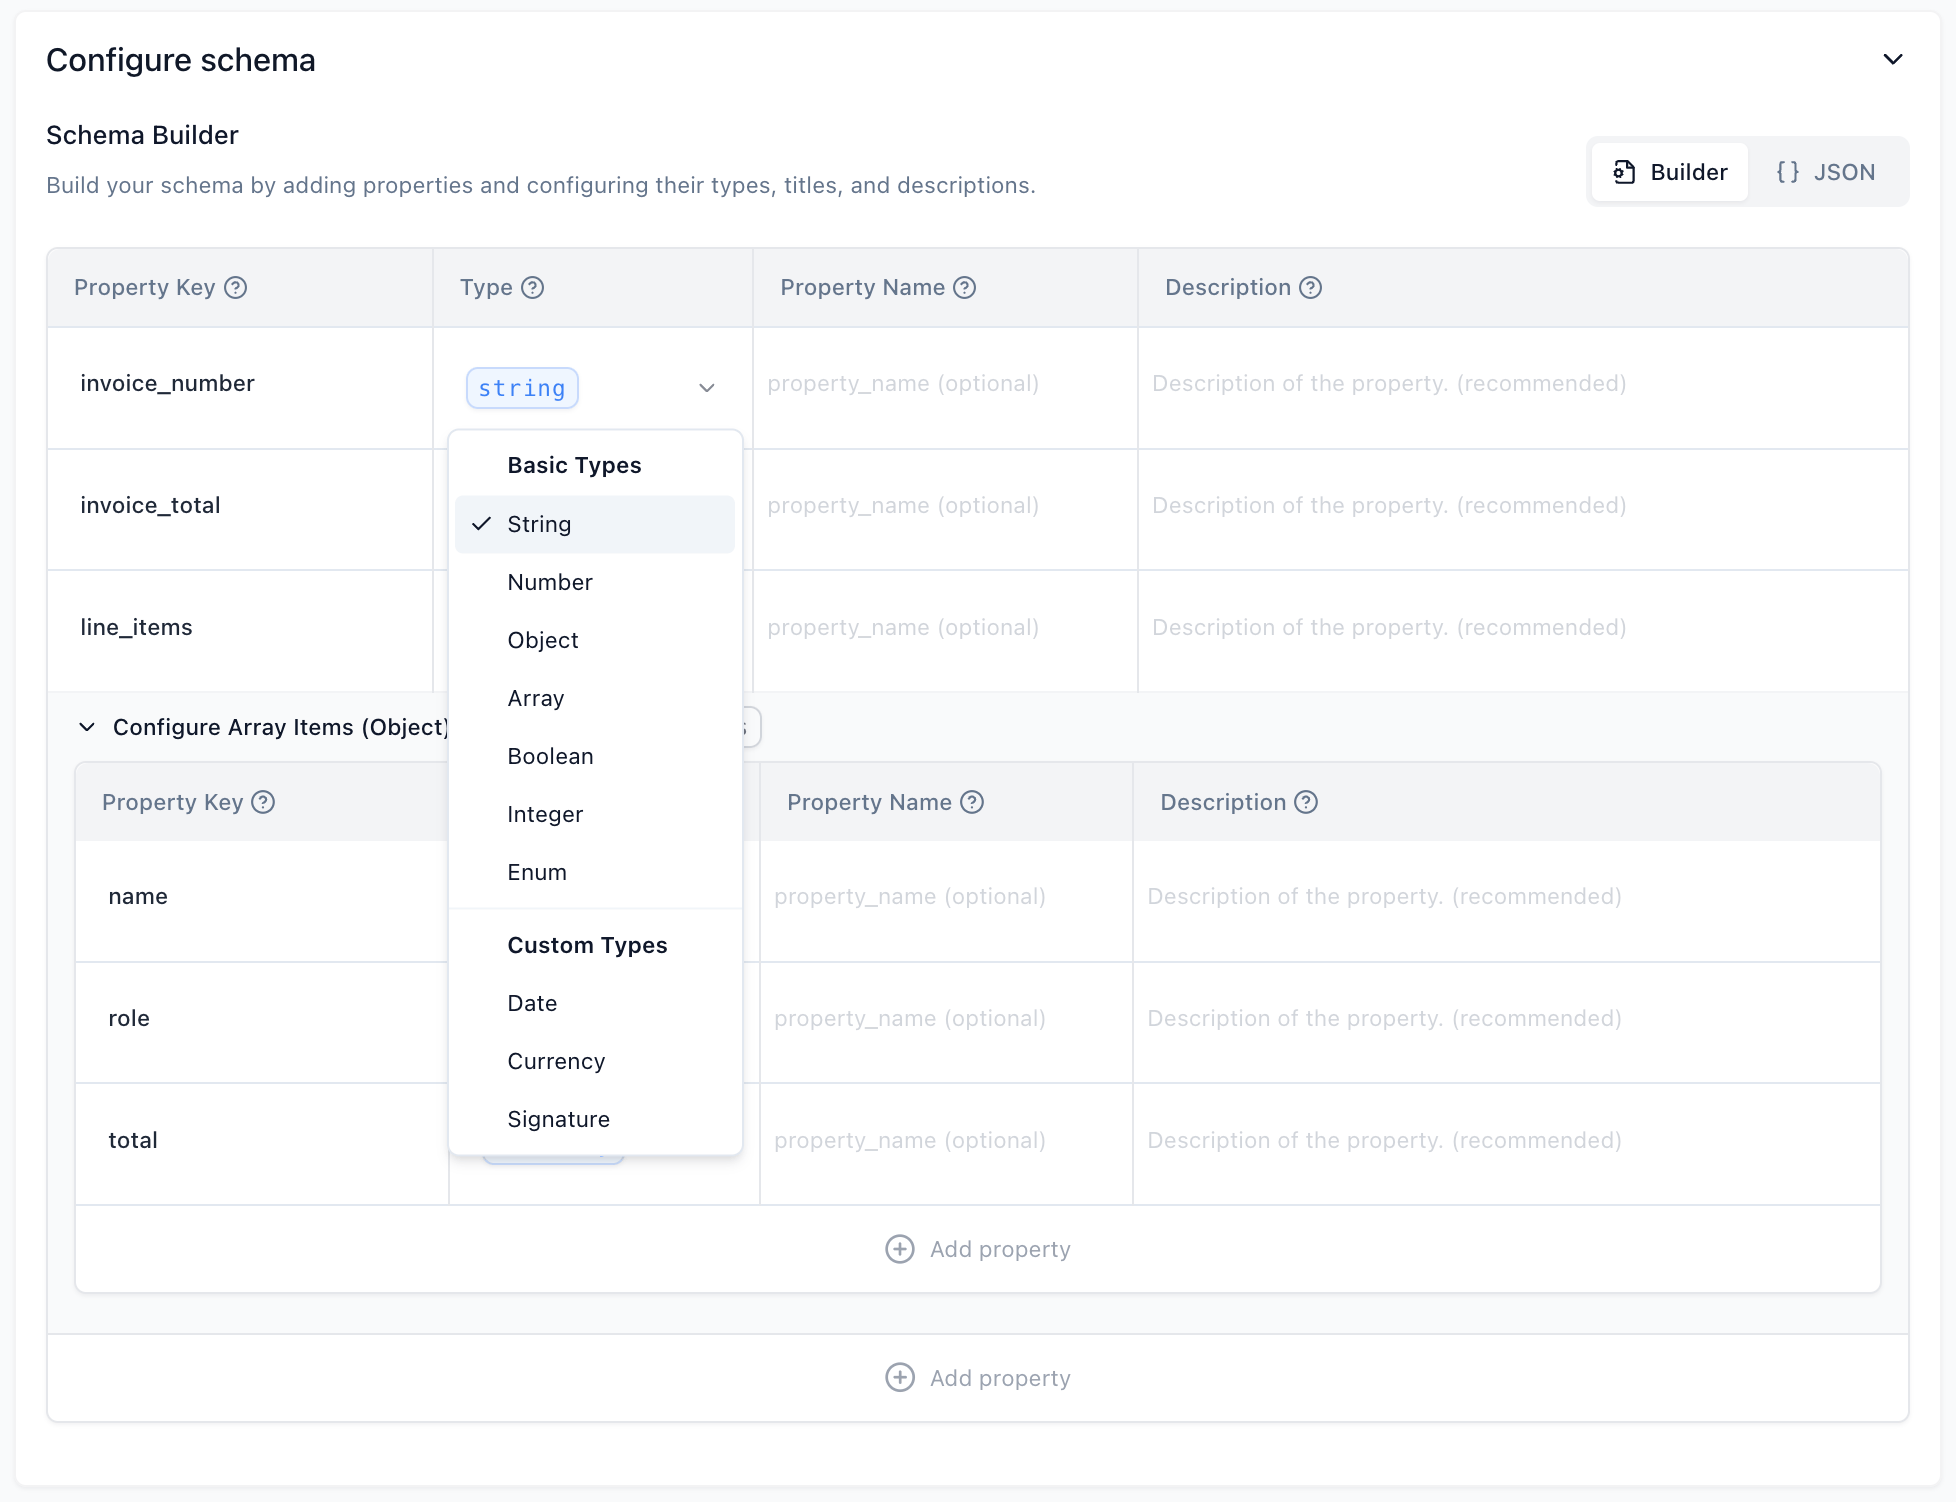Select Number from the type list

coord(550,583)
